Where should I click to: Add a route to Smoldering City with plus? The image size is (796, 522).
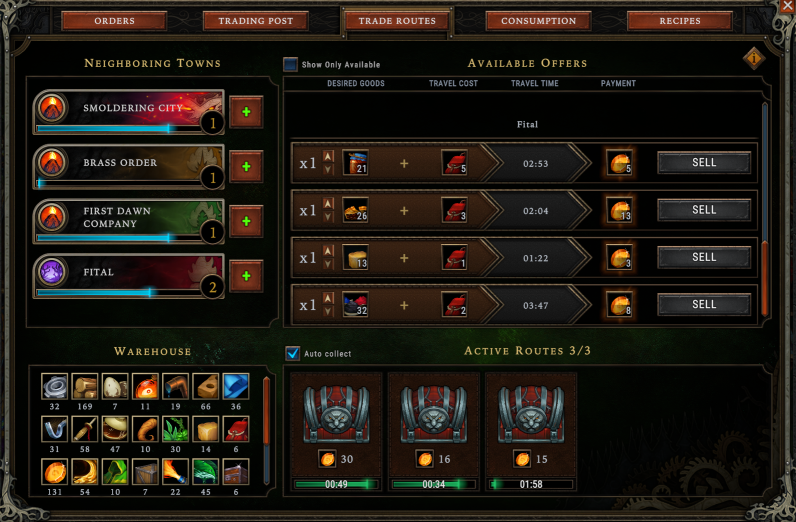pos(246,112)
